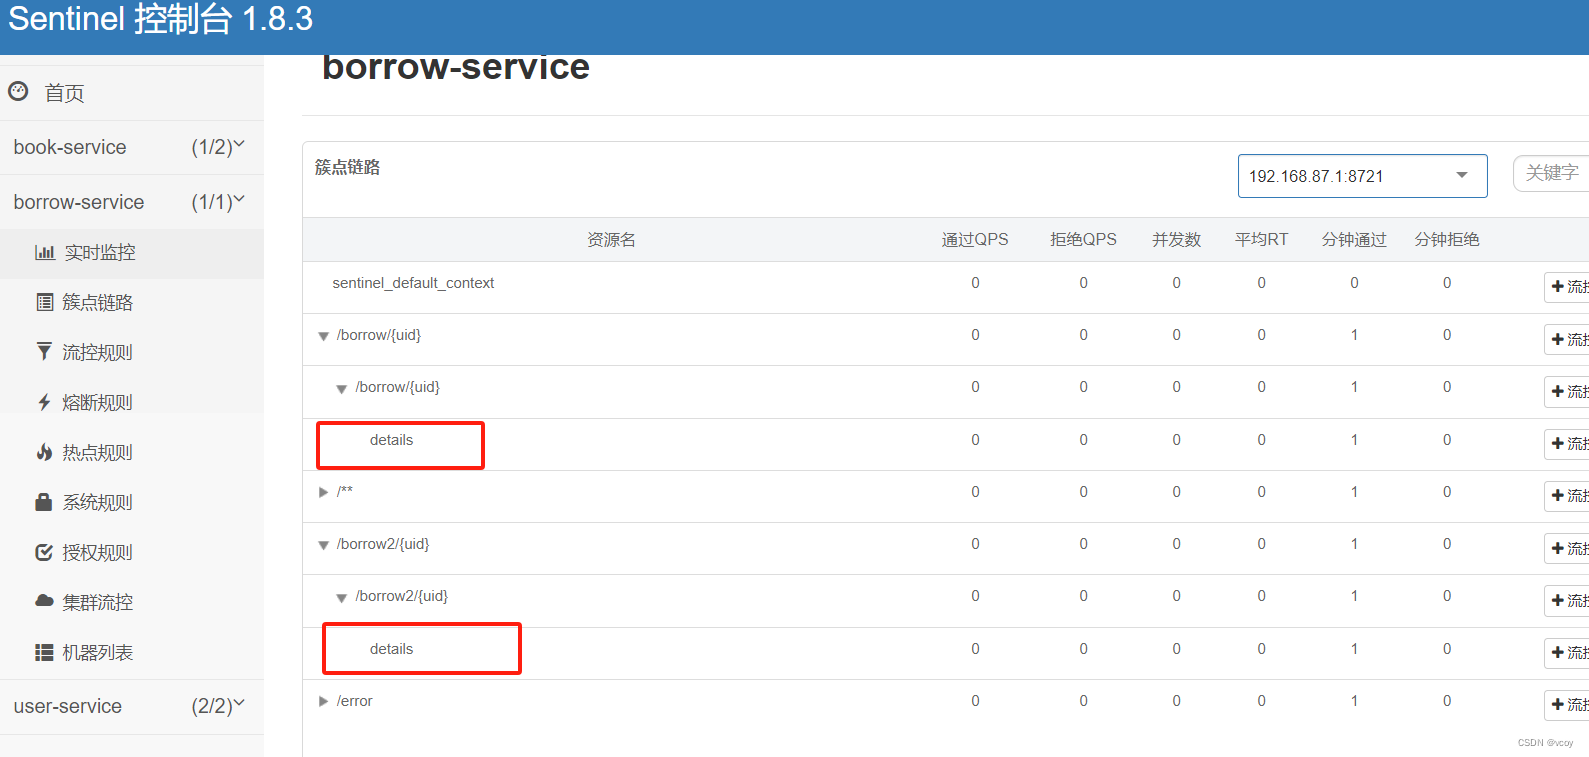Screen dimensions: 1589x757
Task: Open the 首页 home page
Action: coord(65,93)
